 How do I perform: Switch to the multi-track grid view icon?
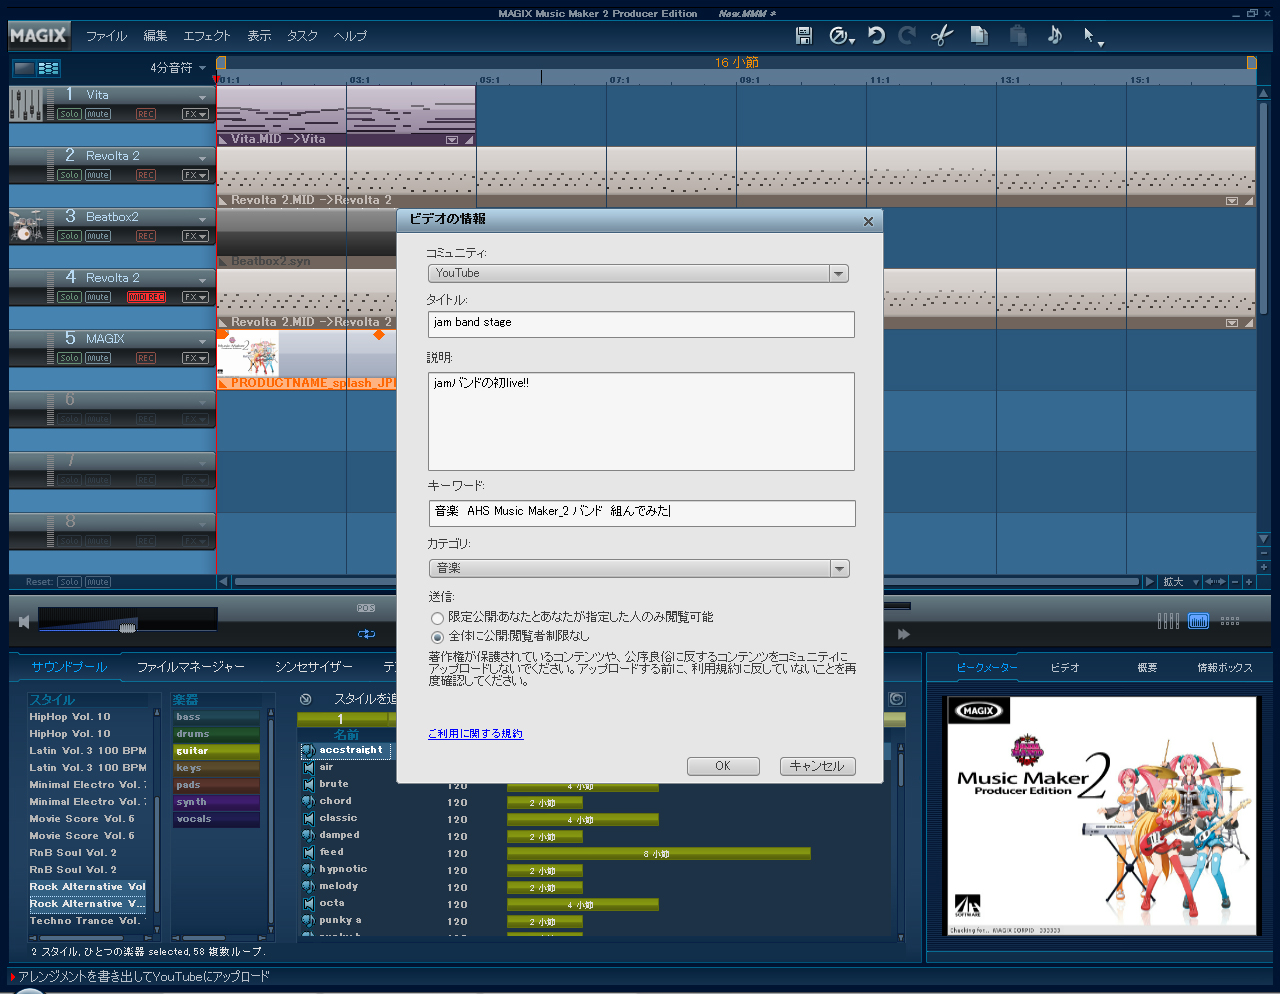point(49,68)
